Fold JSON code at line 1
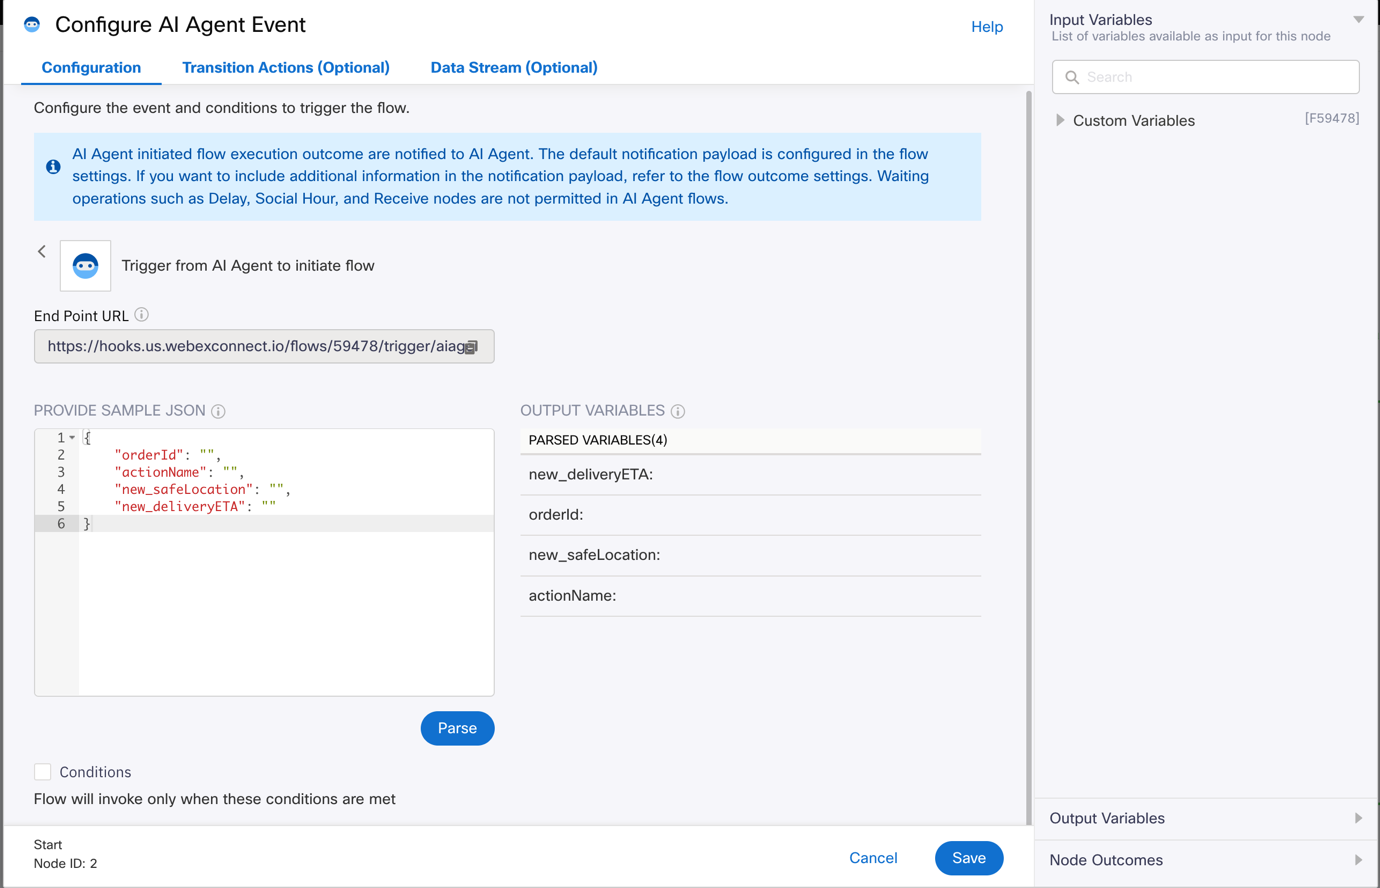Image resolution: width=1380 pixels, height=888 pixels. click(72, 438)
